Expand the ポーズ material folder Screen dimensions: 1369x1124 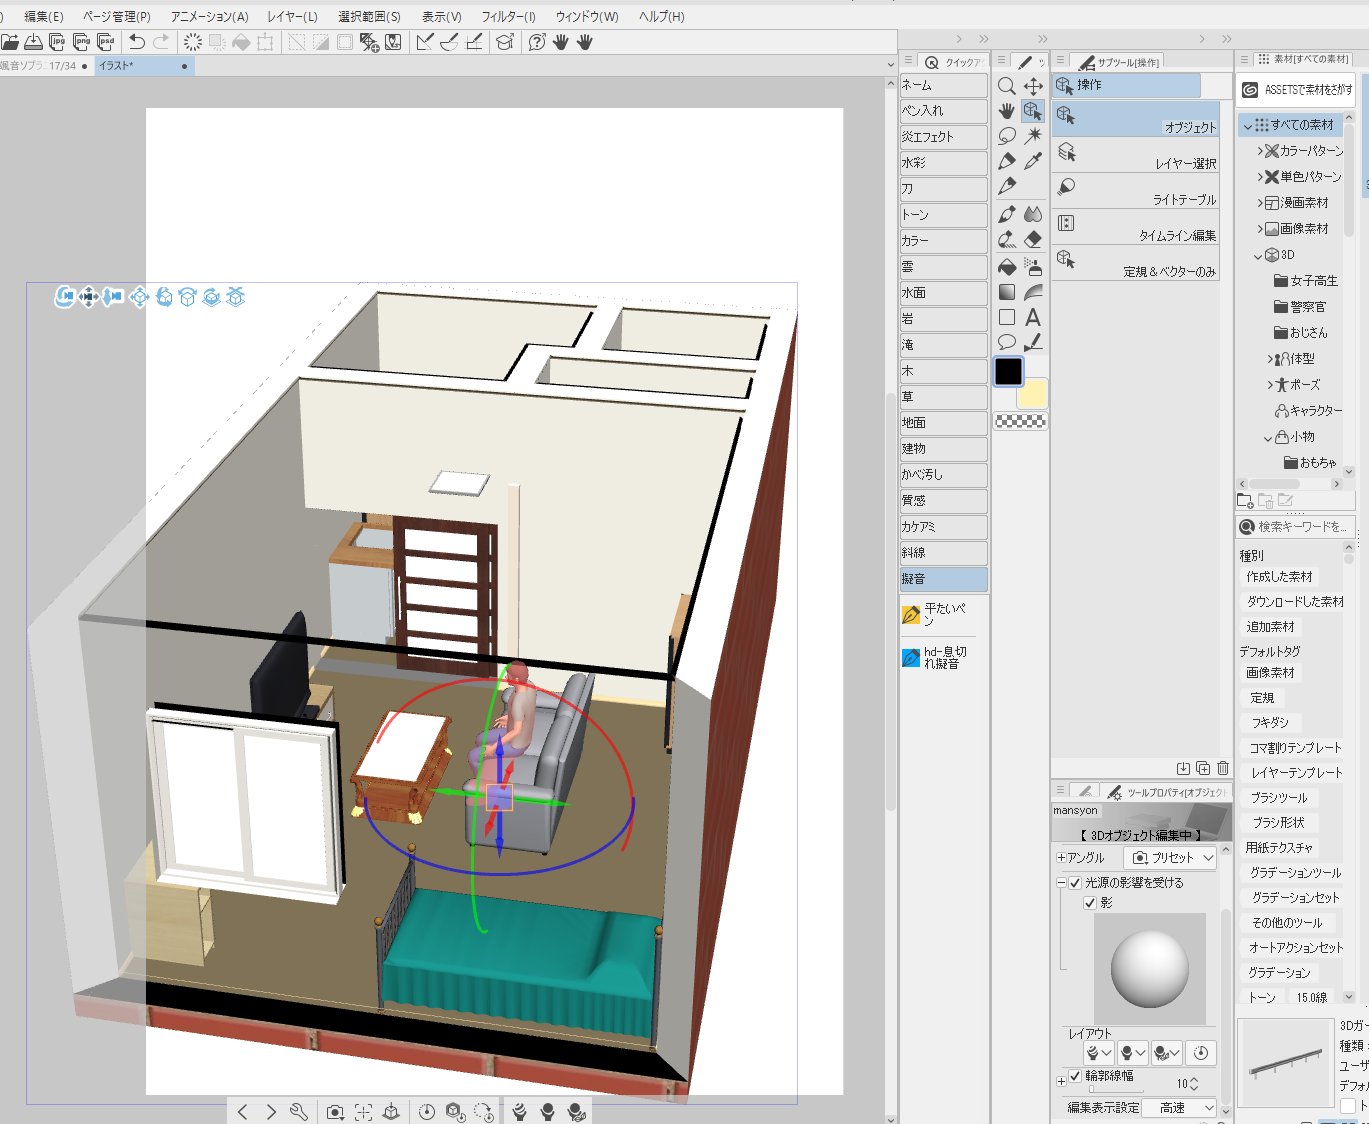[x=1270, y=385]
